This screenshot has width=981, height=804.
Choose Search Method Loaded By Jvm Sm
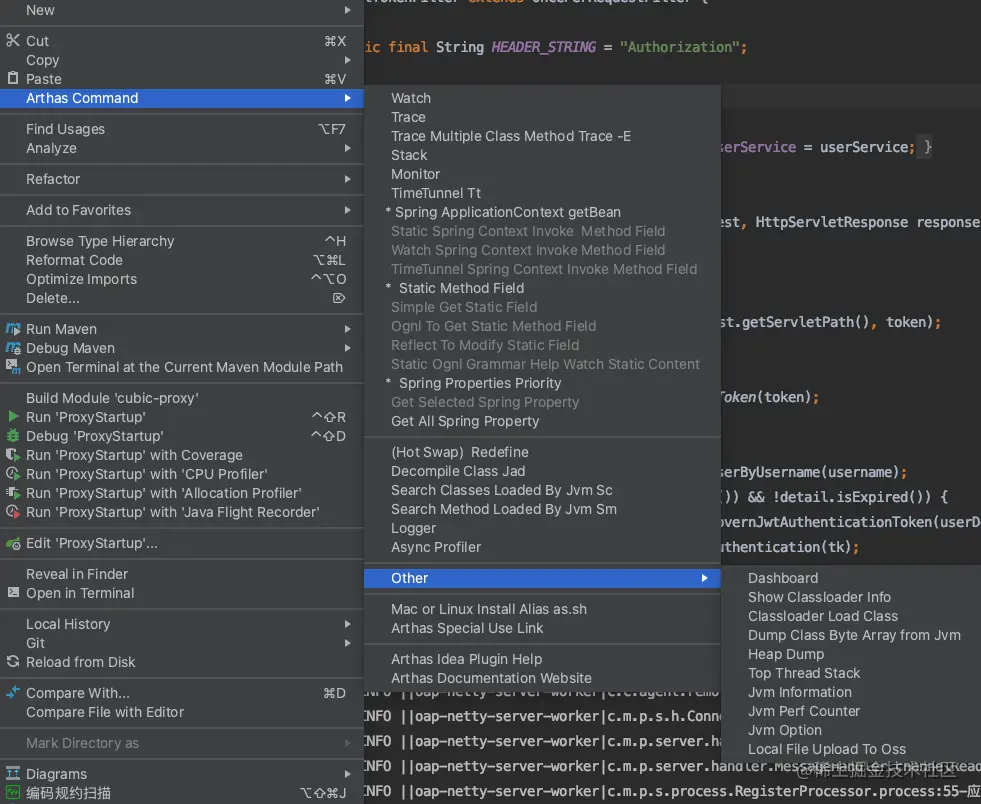pos(542,509)
